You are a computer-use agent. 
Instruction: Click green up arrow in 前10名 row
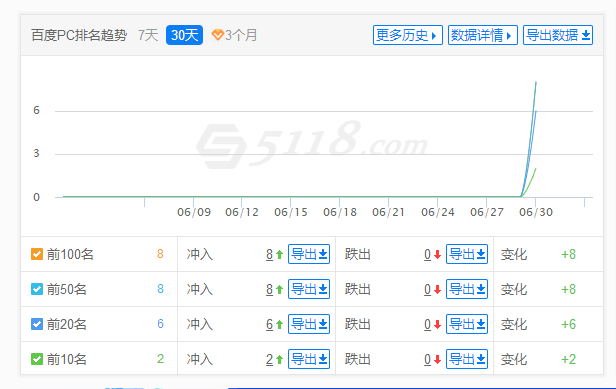click(x=279, y=360)
